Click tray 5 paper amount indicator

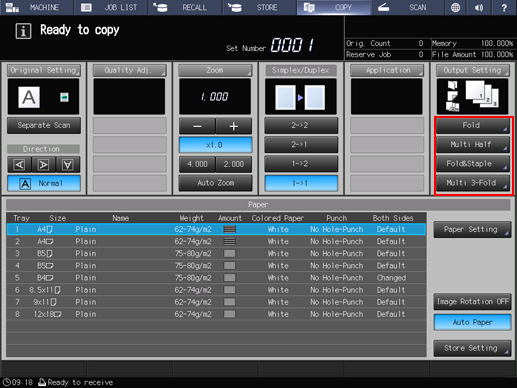point(229,278)
